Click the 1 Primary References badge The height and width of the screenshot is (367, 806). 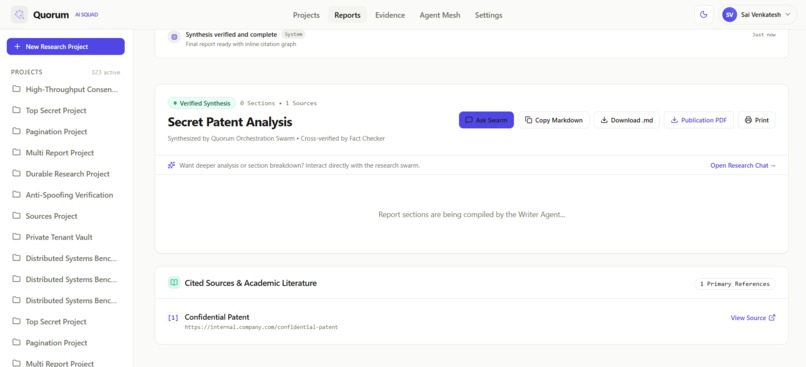pos(735,284)
